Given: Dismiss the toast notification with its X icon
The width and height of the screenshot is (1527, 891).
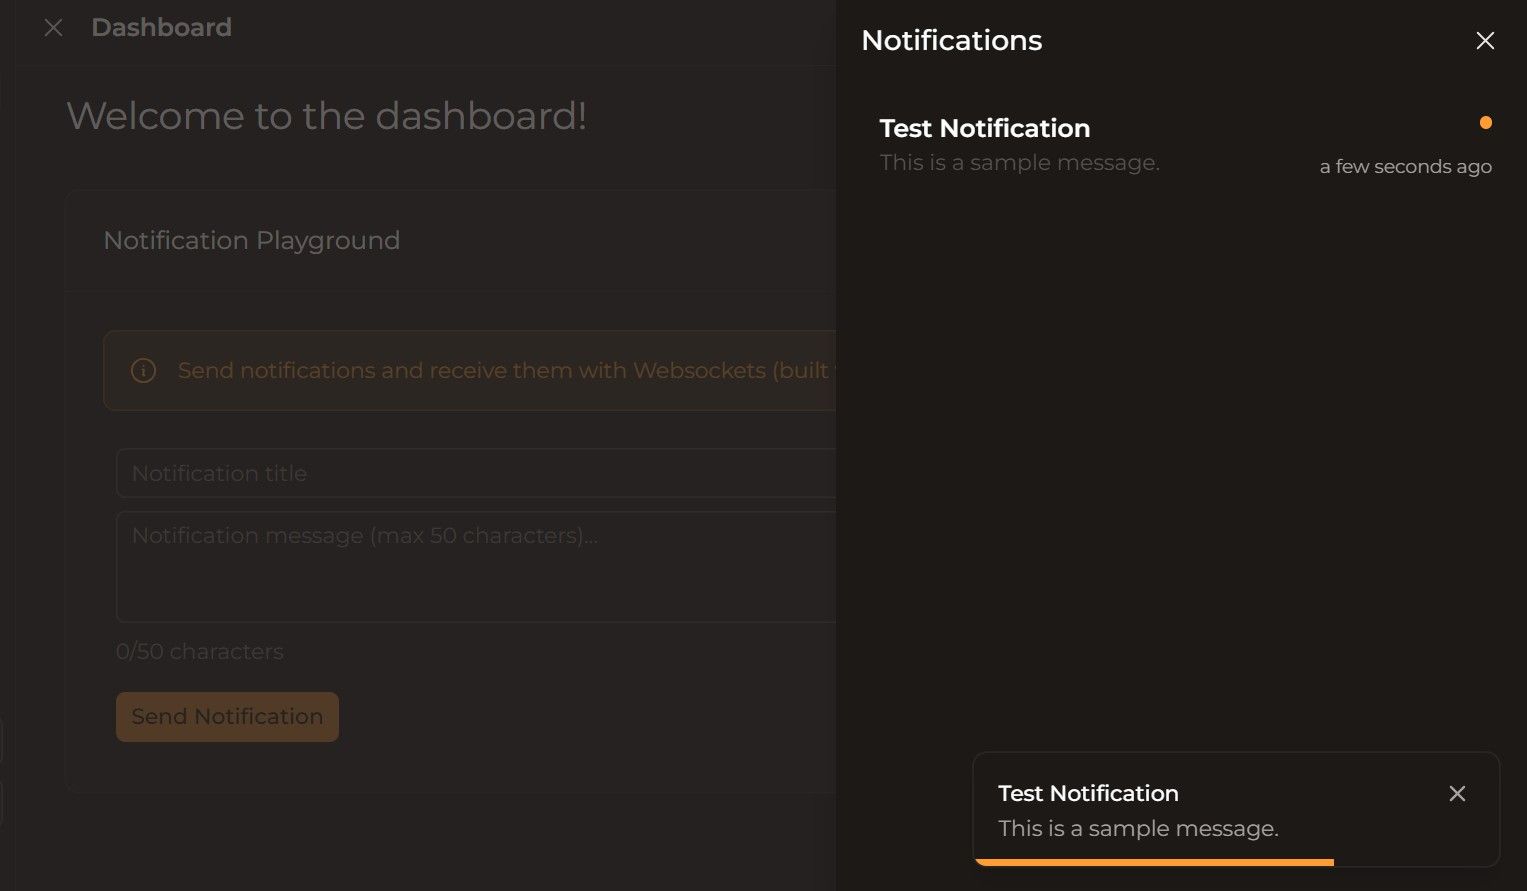Looking at the screenshot, I should pyautogui.click(x=1457, y=793).
